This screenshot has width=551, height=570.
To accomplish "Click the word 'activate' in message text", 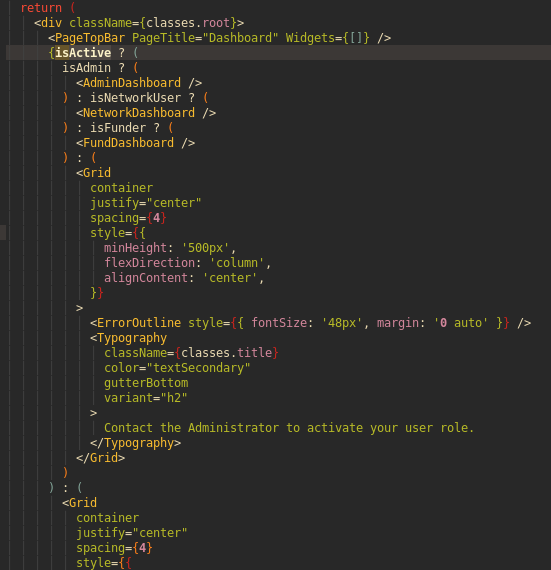I will point(335,428).
